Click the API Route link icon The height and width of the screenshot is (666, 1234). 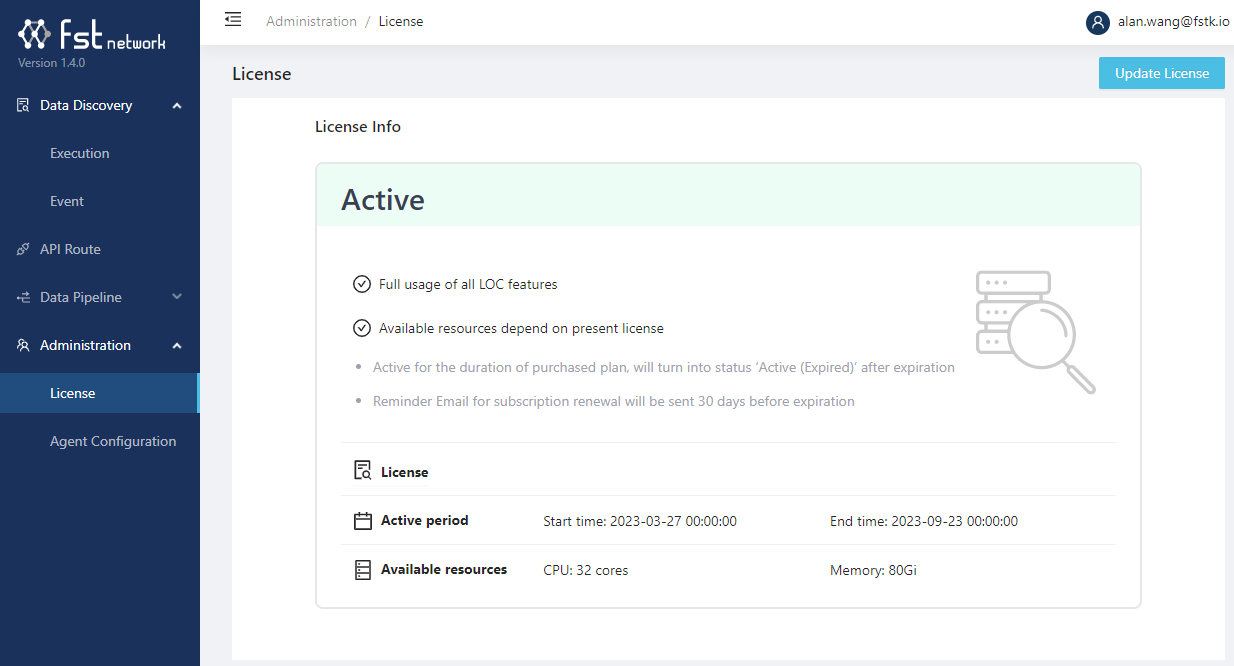click(x=23, y=249)
